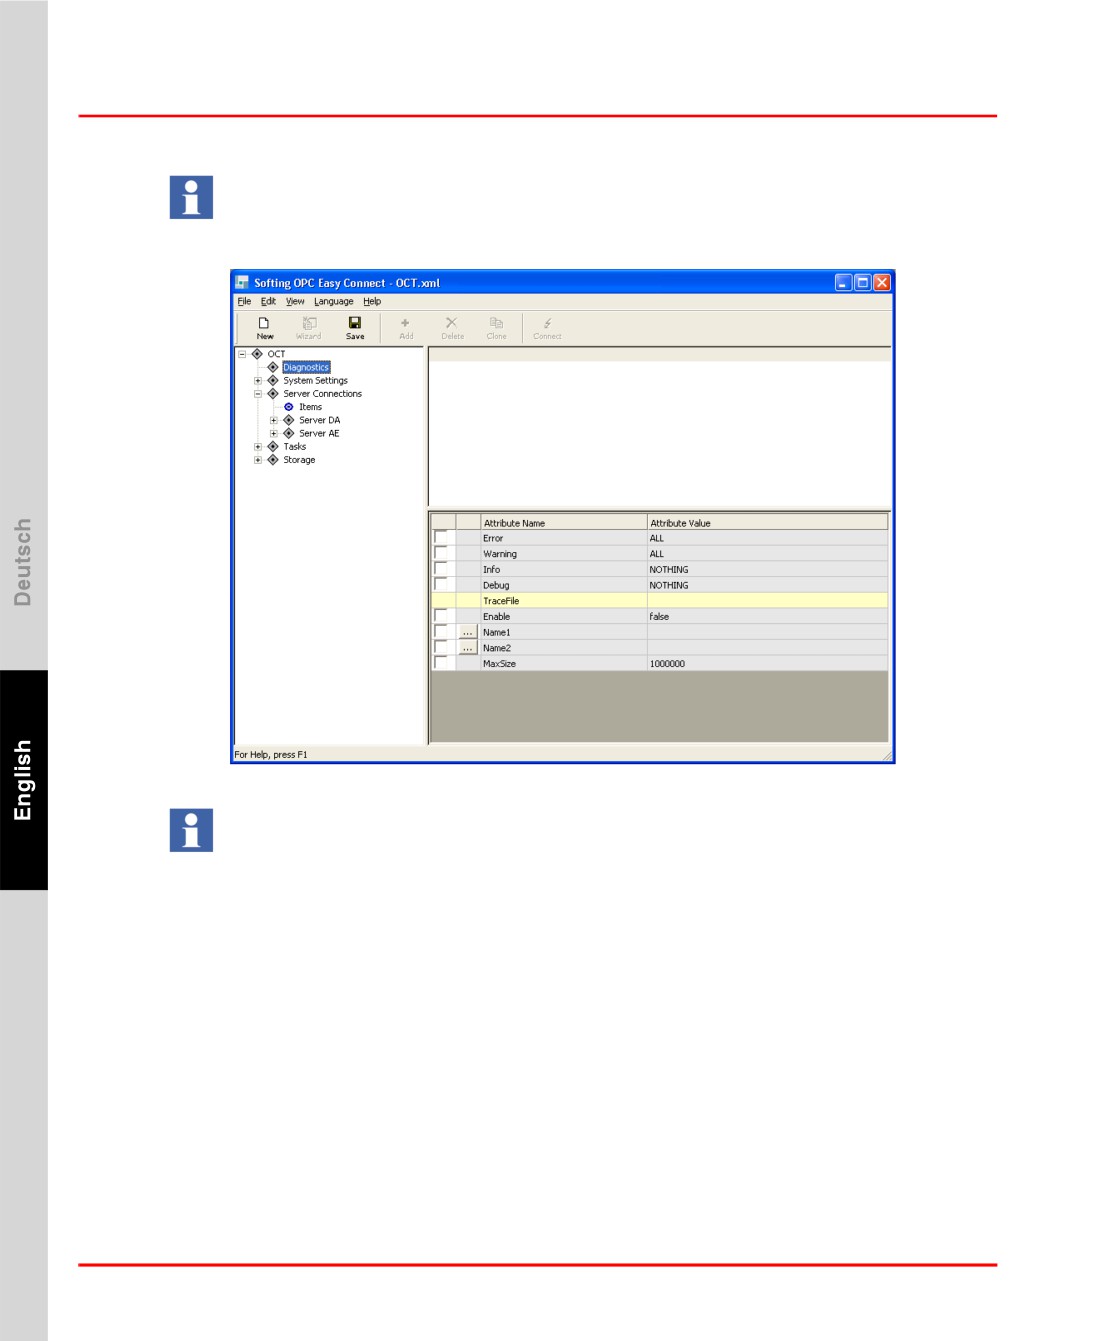This screenshot has width=1104, height=1341.
Task: Click the Attribute Name column header
Action: click(x=563, y=522)
